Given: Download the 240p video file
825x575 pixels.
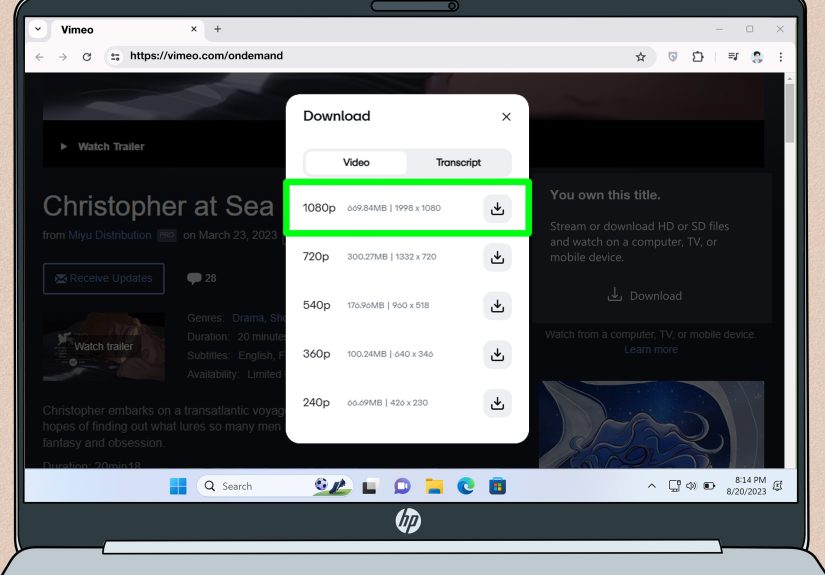Looking at the screenshot, I should [497, 403].
